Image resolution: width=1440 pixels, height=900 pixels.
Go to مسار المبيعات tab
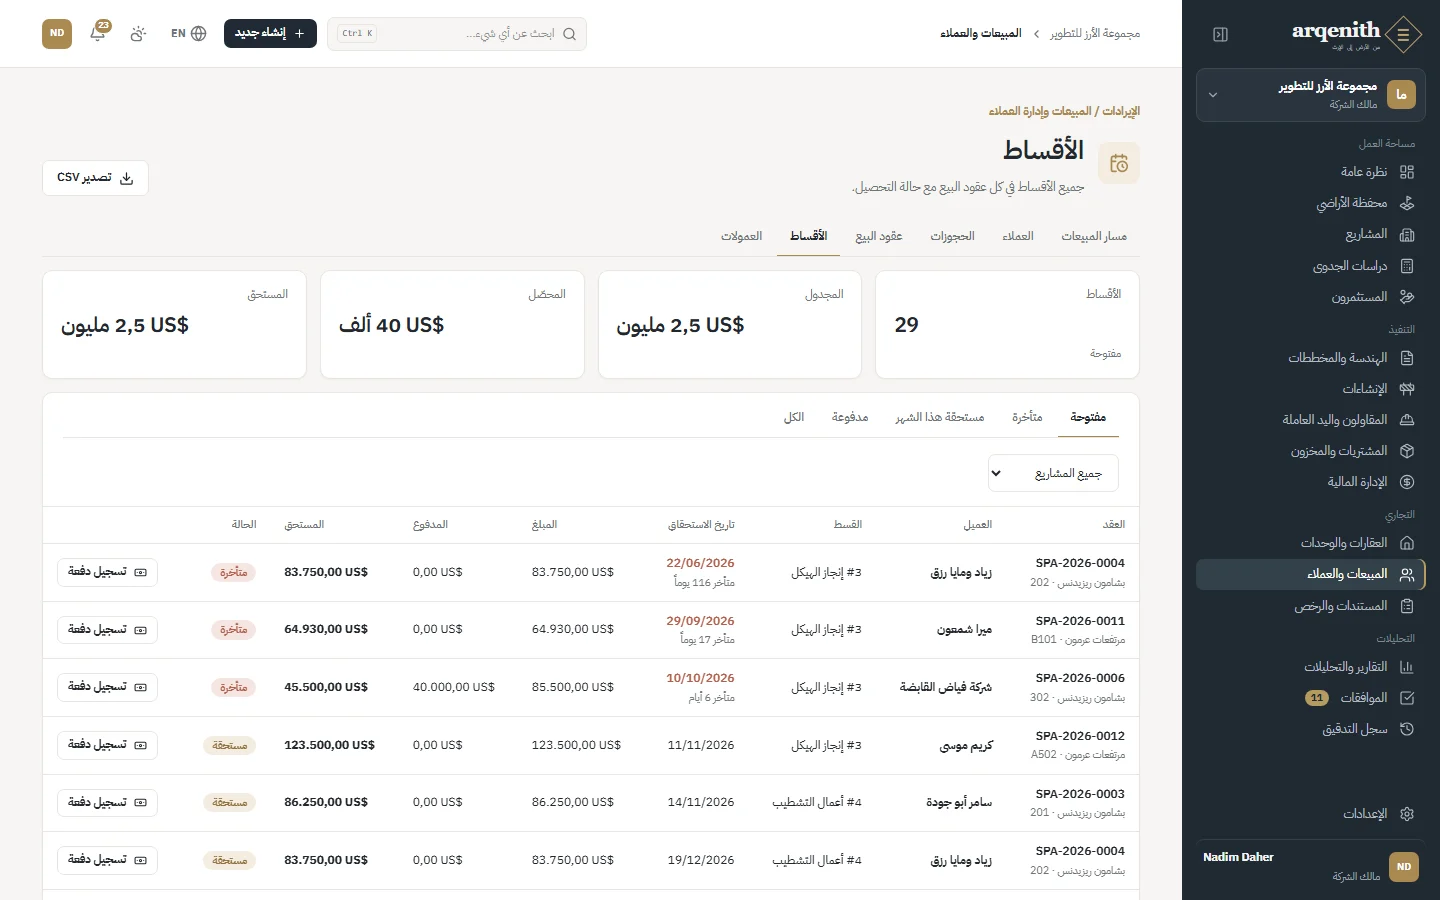(x=1094, y=236)
